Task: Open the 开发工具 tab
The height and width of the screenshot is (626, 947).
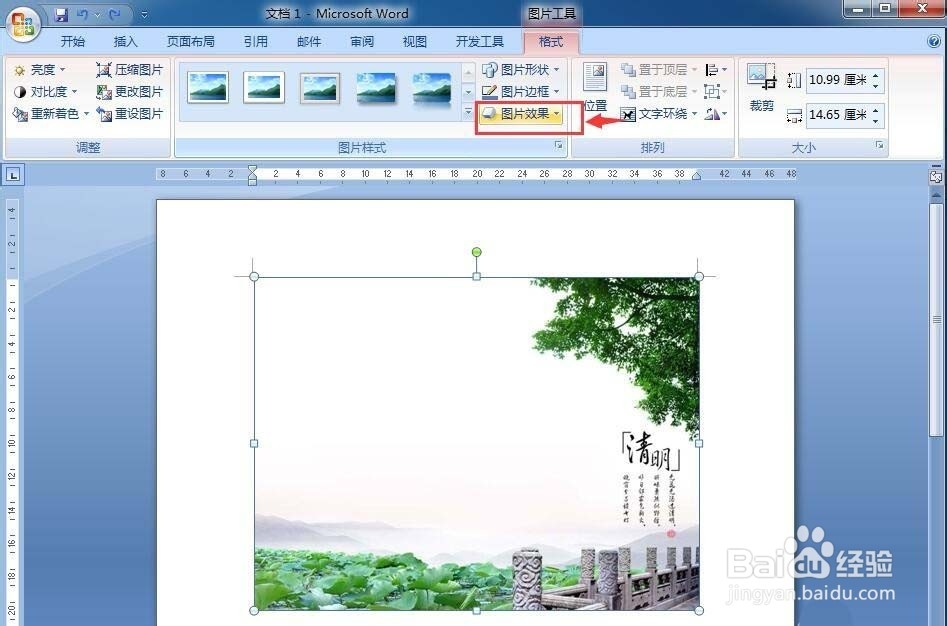Action: 480,42
